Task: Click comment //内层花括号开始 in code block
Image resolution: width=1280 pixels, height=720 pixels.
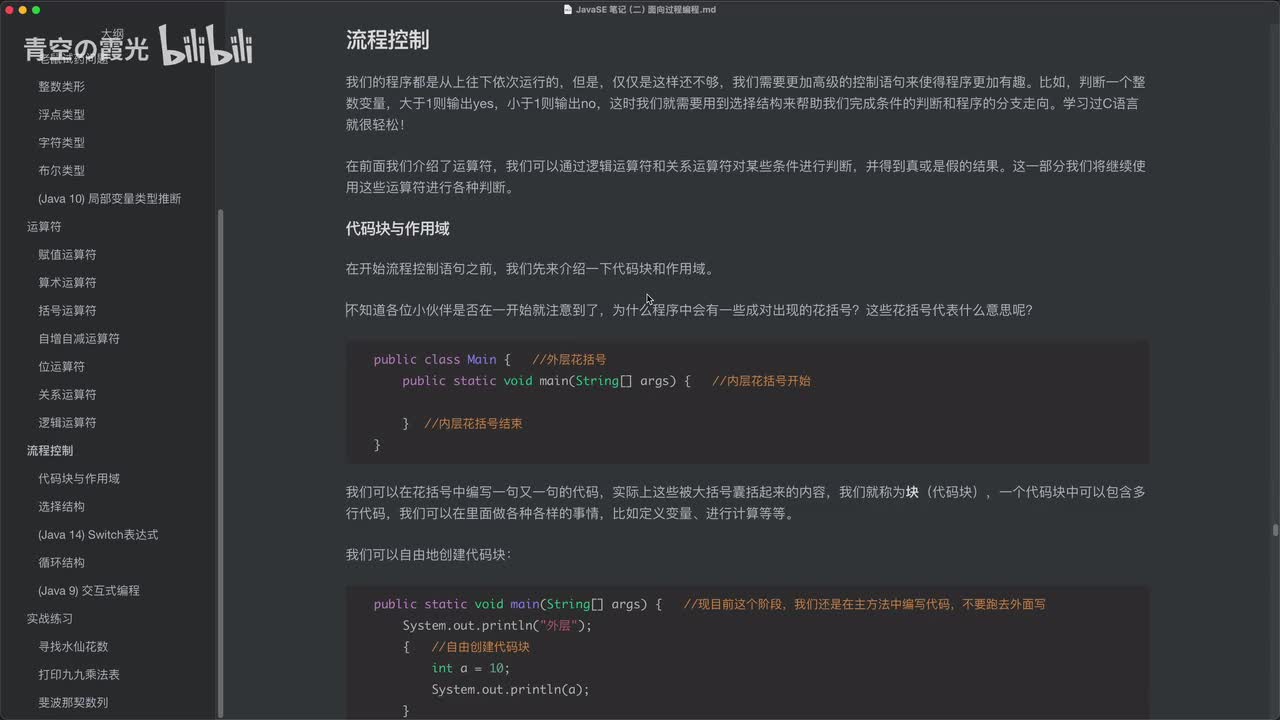Action: point(761,381)
